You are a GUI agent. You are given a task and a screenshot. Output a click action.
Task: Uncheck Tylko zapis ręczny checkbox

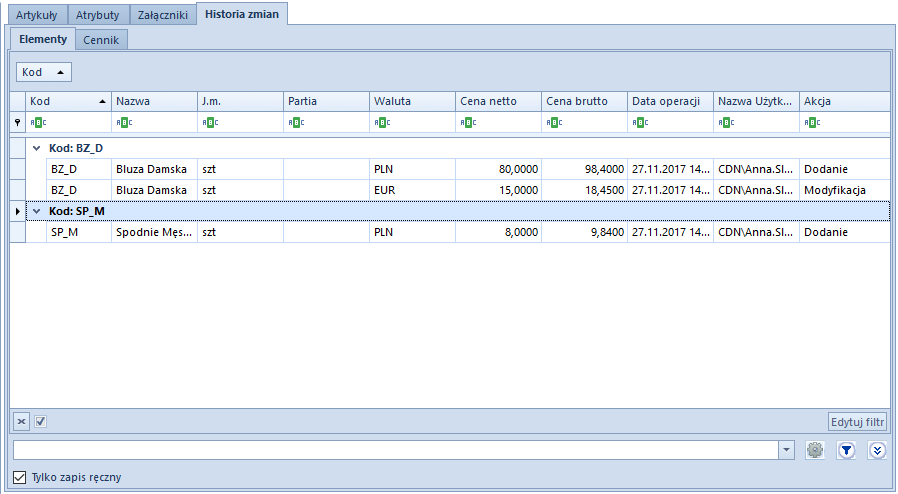click(x=19, y=477)
